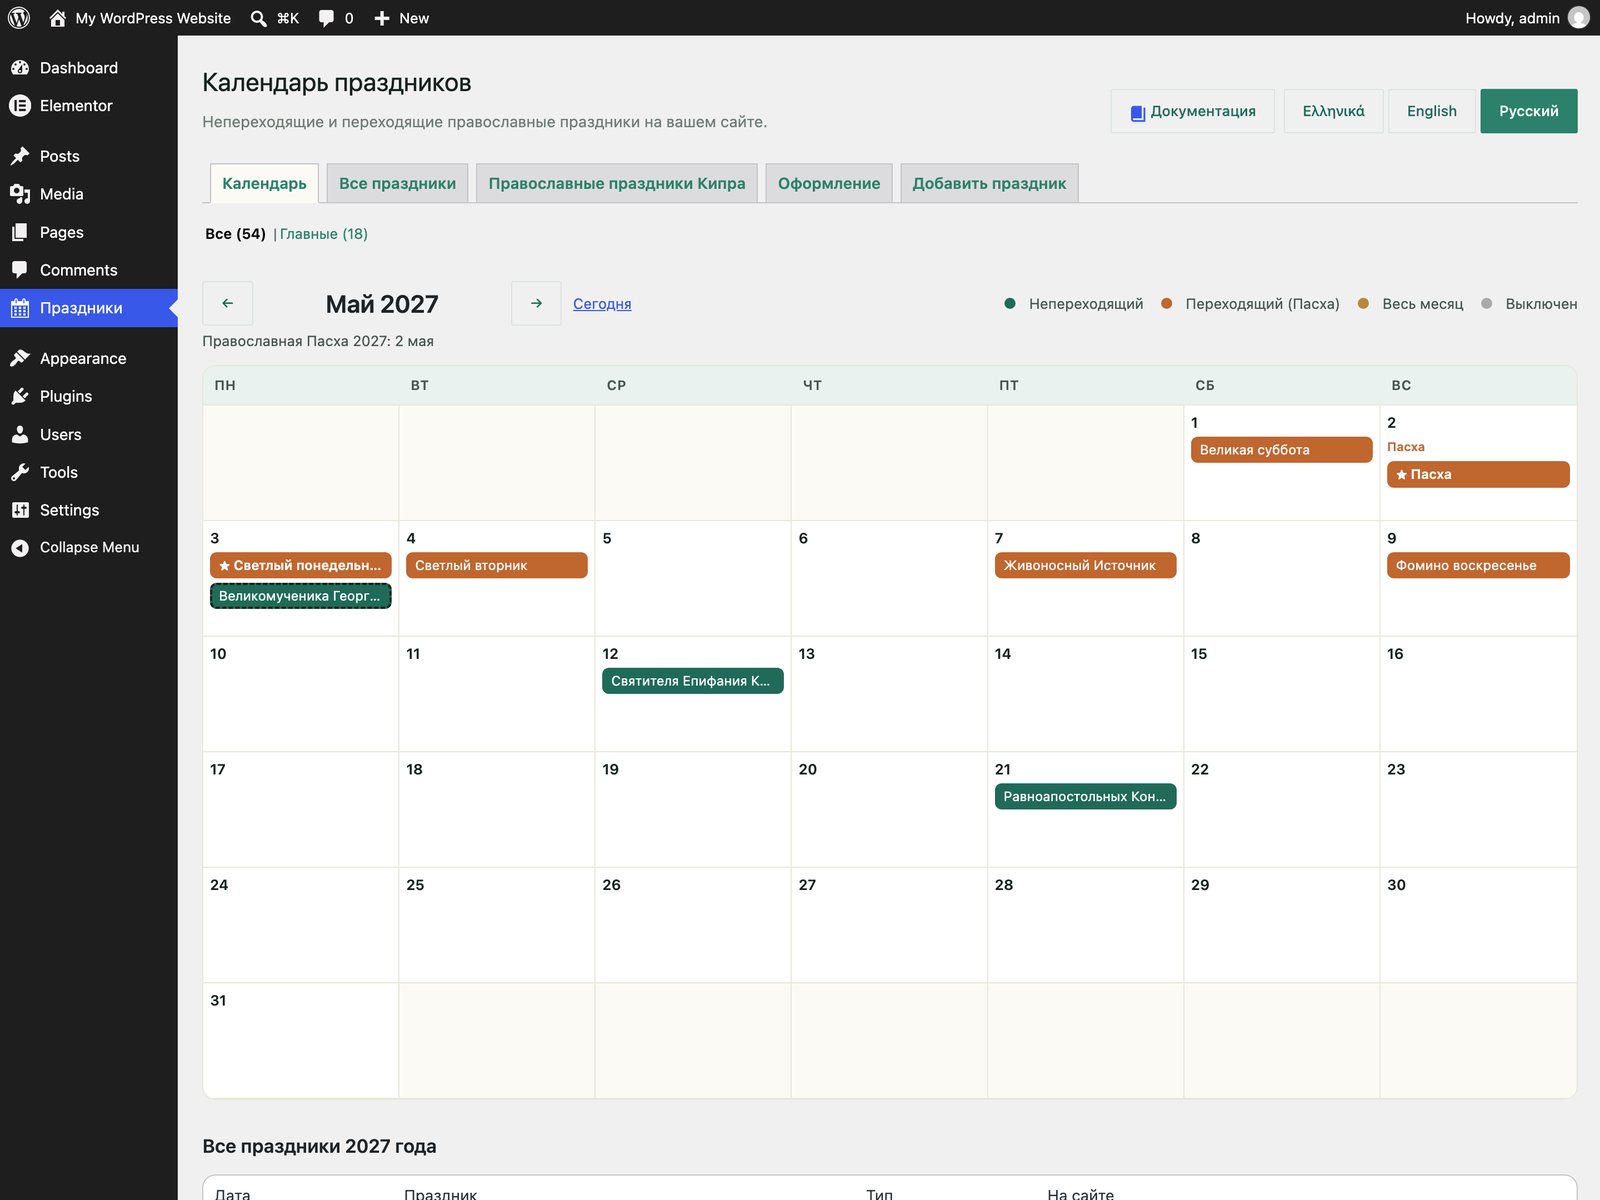Open the admin user avatar
Image resolution: width=1600 pixels, height=1200 pixels.
1579,18
